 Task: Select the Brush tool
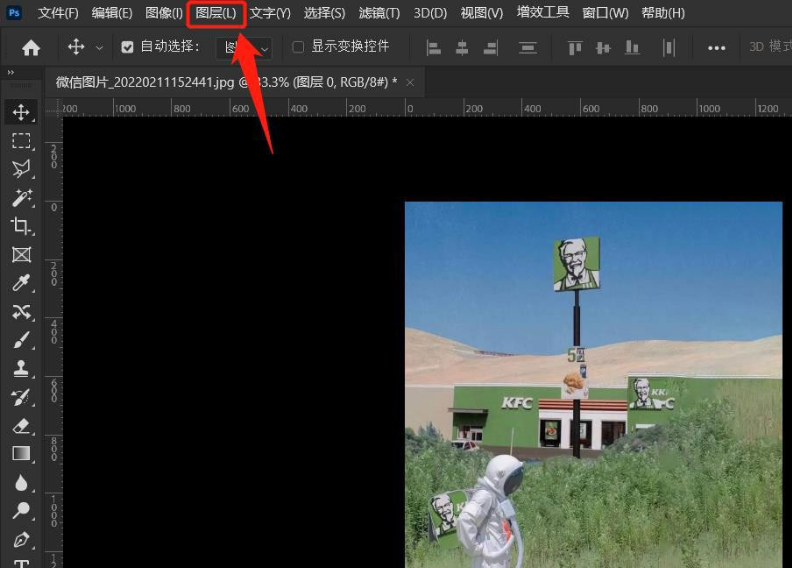(21, 340)
